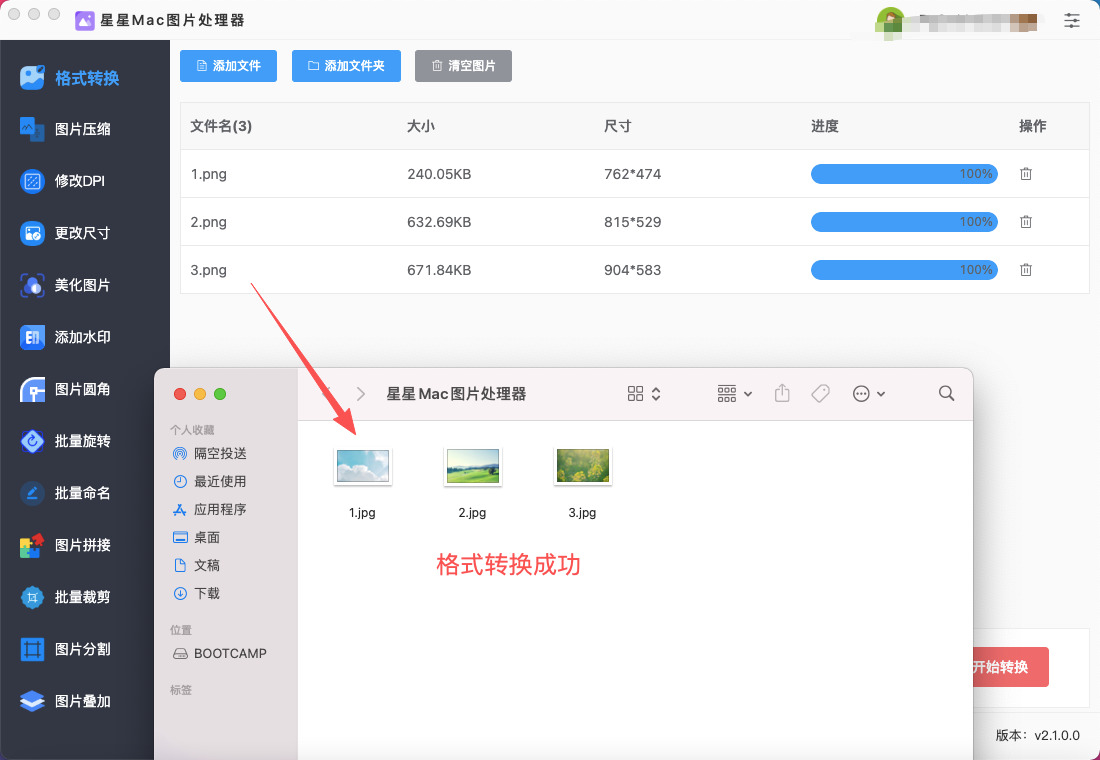Open 下载 in the Finder sidebar

point(207,593)
